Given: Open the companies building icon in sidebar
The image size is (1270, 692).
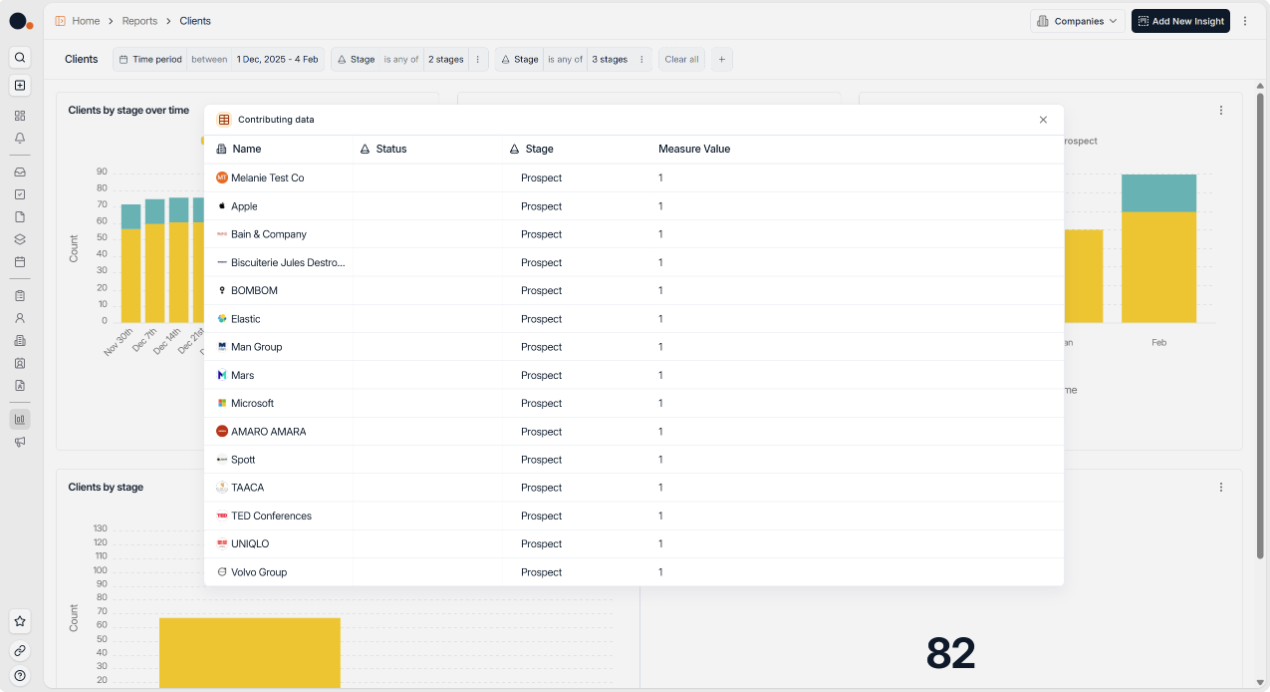Looking at the screenshot, I should 20,340.
